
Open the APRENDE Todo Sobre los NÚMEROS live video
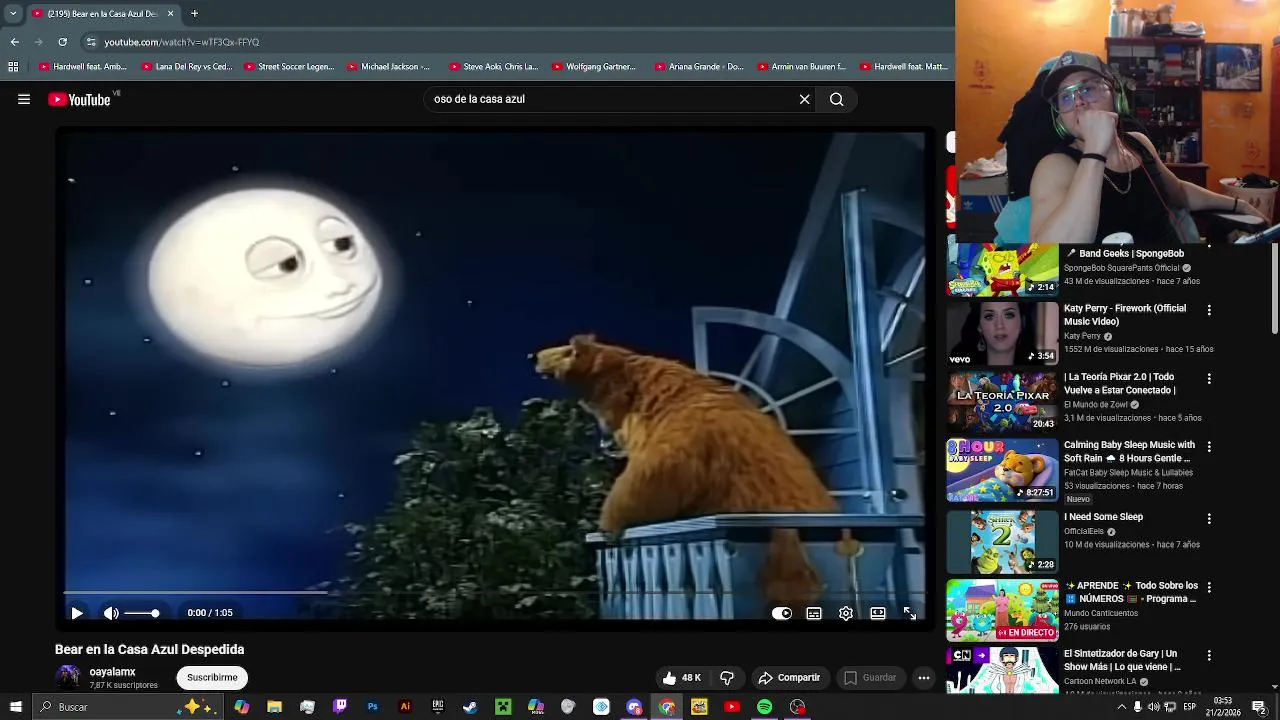click(x=1002, y=610)
